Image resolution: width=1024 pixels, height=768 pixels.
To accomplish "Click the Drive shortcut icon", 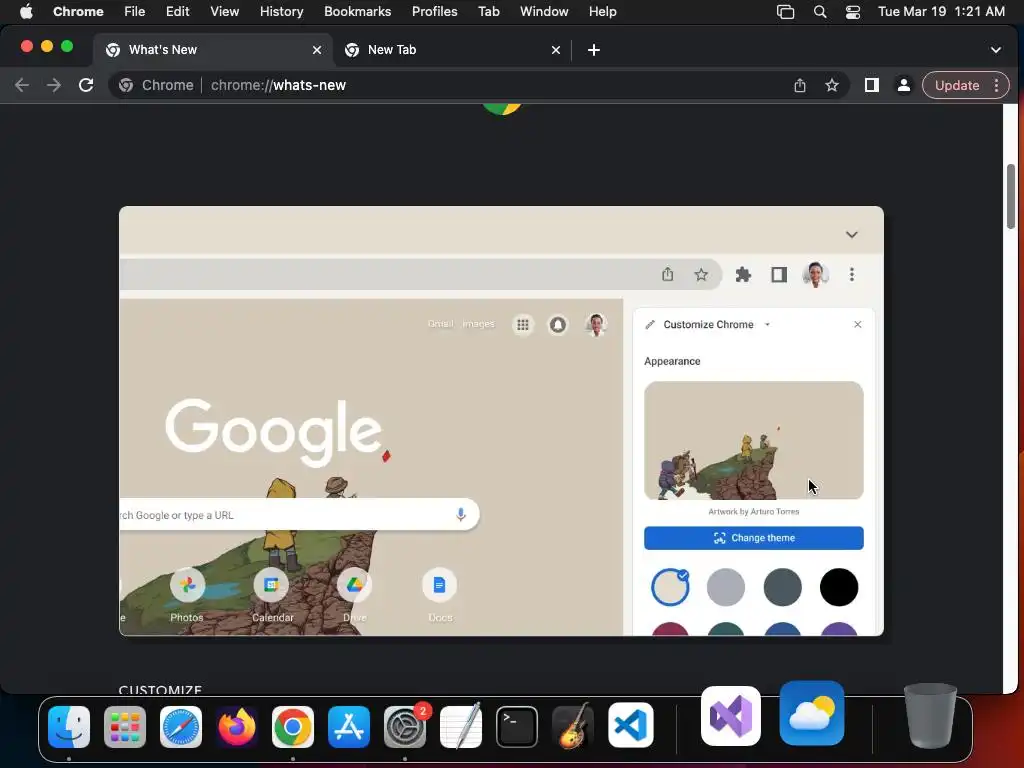I will point(355,584).
